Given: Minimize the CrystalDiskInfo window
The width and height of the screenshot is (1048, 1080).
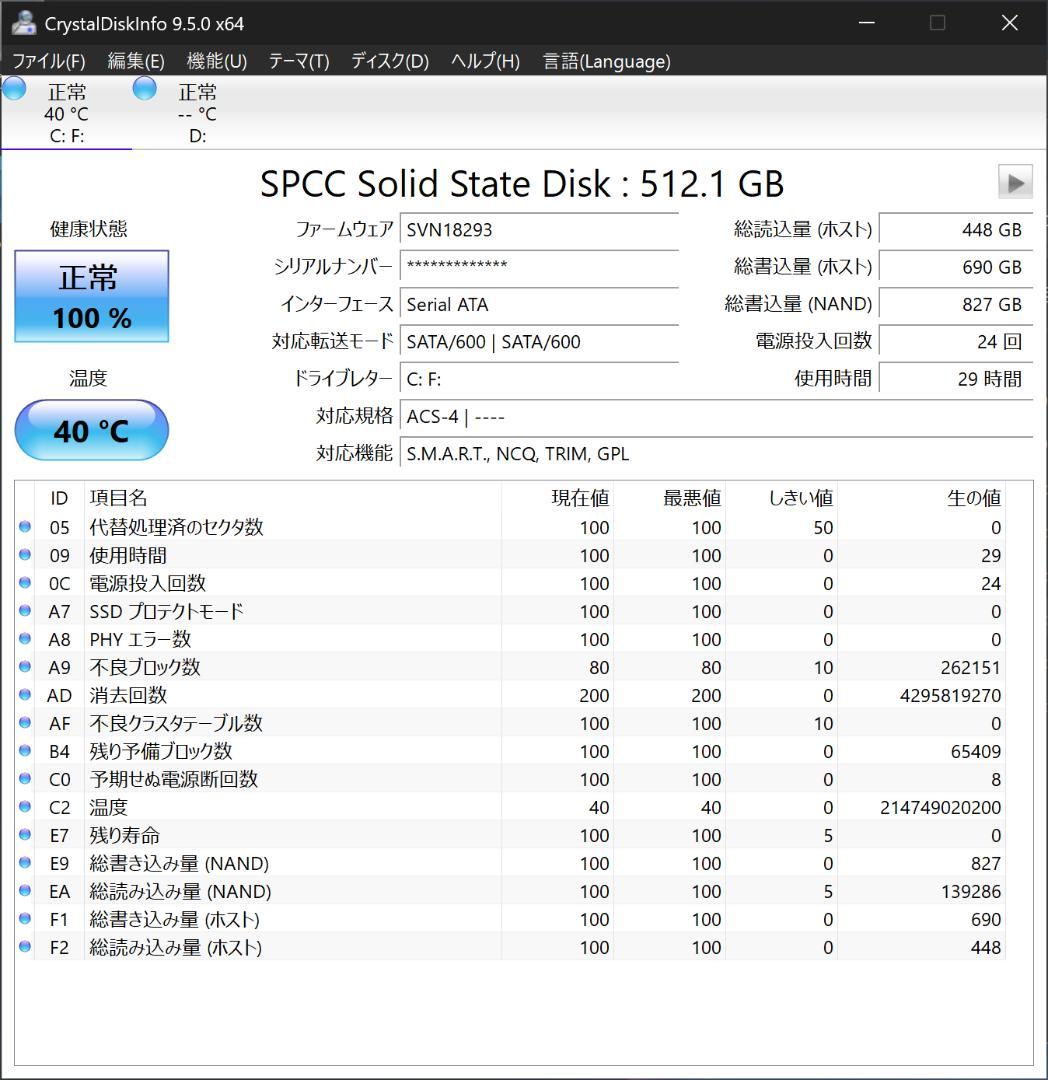Looking at the screenshot, I should [x=867, y=23].
